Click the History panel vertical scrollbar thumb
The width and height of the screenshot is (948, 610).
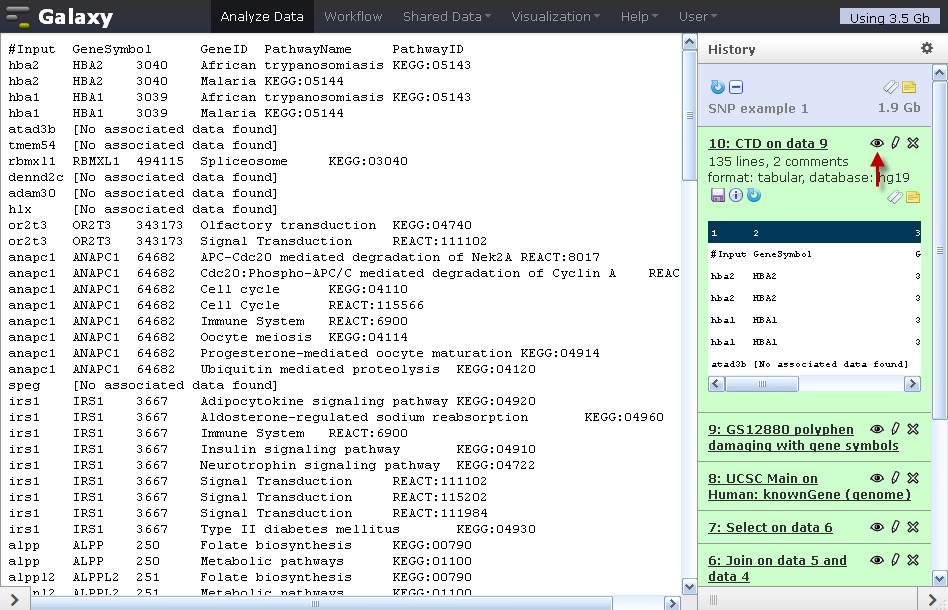pyautogui.click(x=940, y=250)
